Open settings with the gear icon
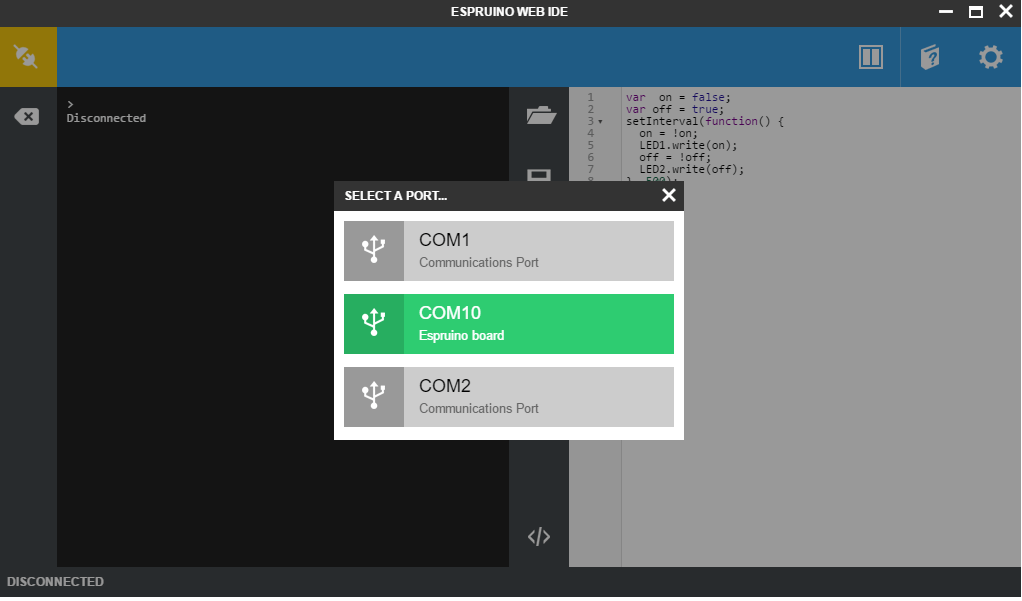Viewport: 1022px width, 601px height. (990, 57)
